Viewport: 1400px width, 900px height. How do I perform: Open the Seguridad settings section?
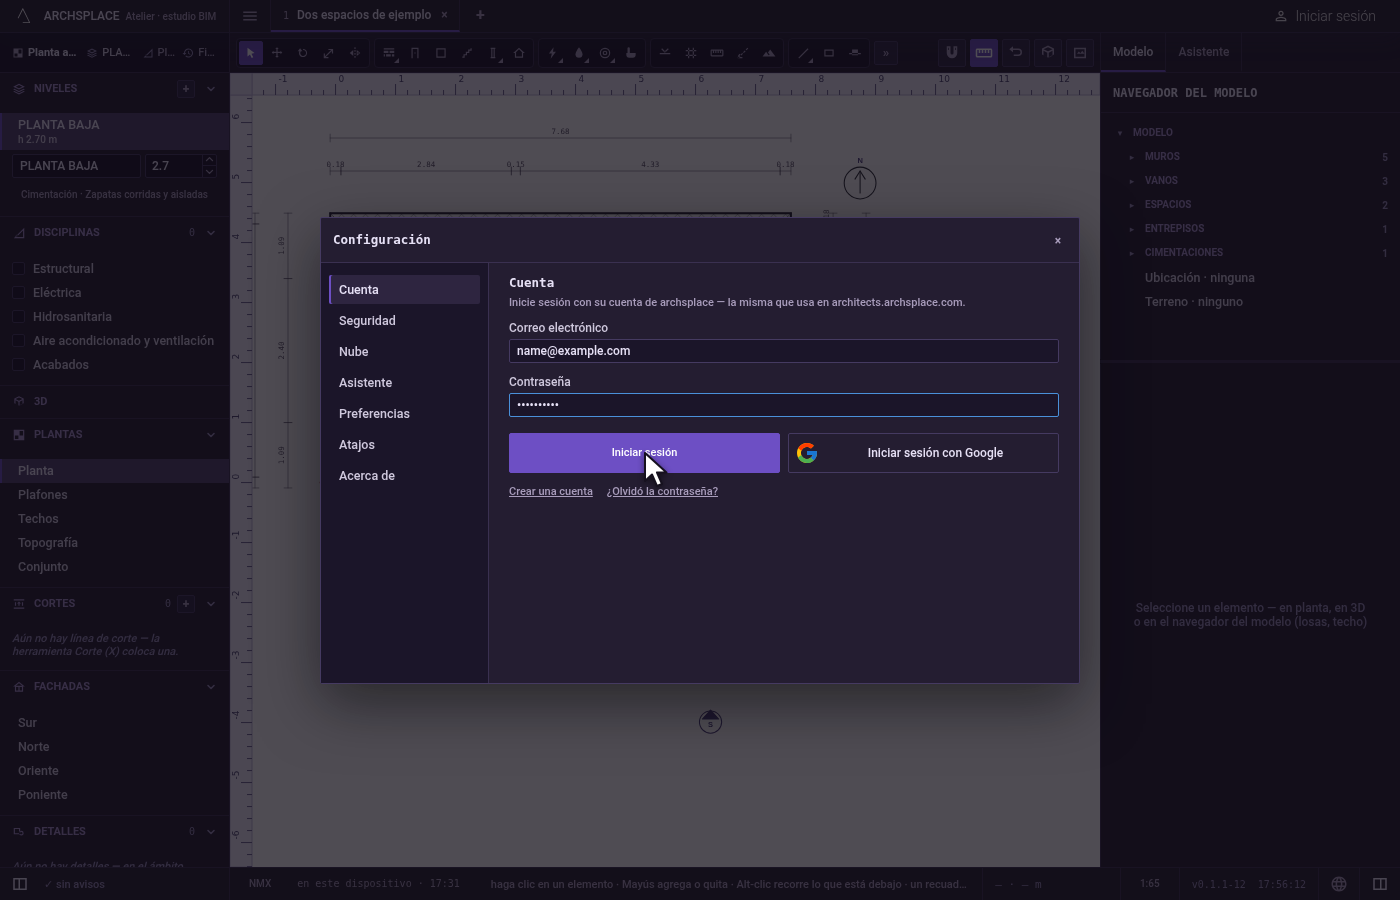tap(405, 321)
